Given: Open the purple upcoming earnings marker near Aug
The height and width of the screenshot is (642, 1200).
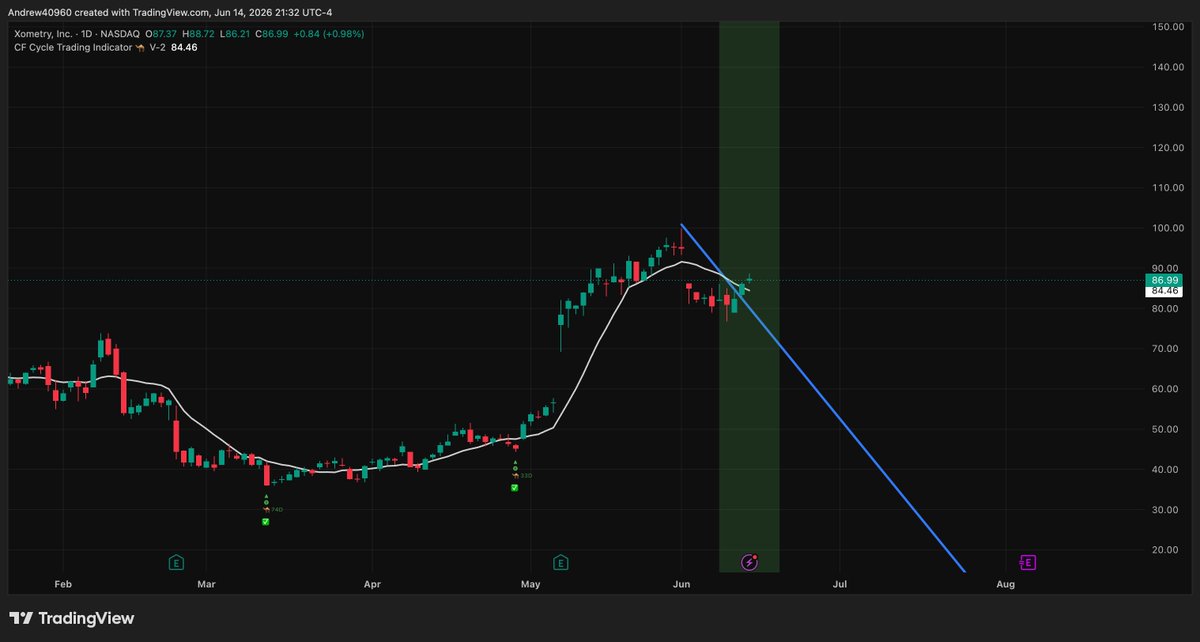Looking at the screenshot, I should (x=1028, y=563).
